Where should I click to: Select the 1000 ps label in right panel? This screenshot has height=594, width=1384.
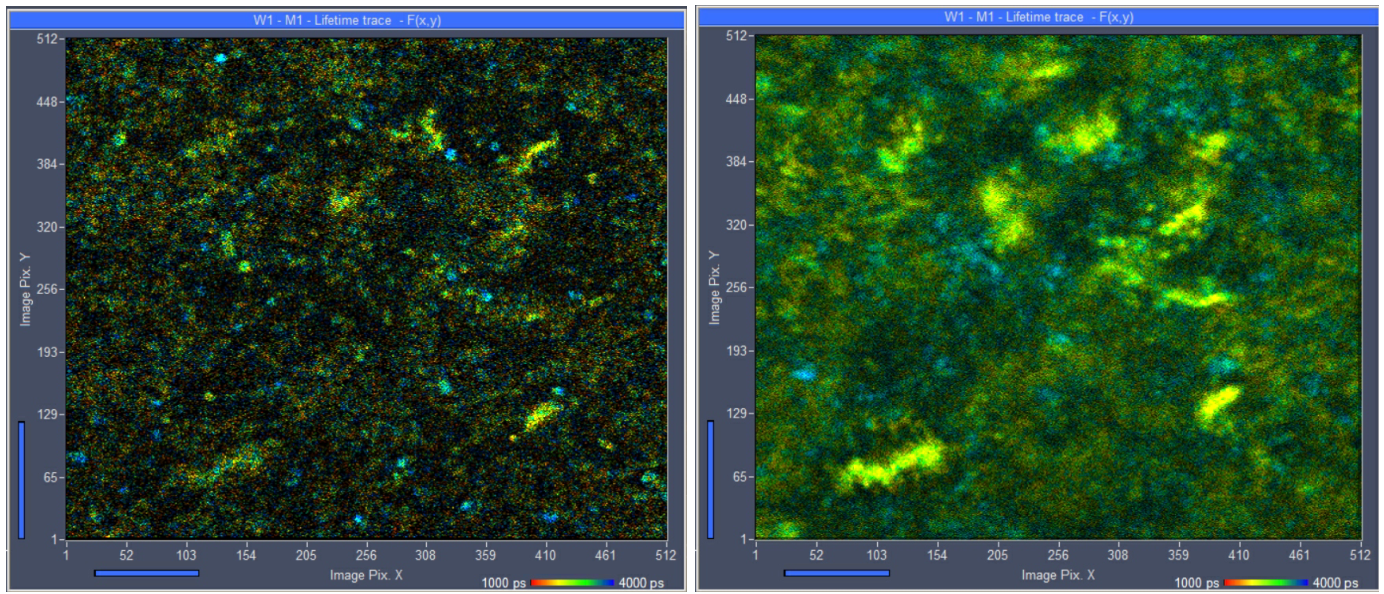pos(1196,583)
